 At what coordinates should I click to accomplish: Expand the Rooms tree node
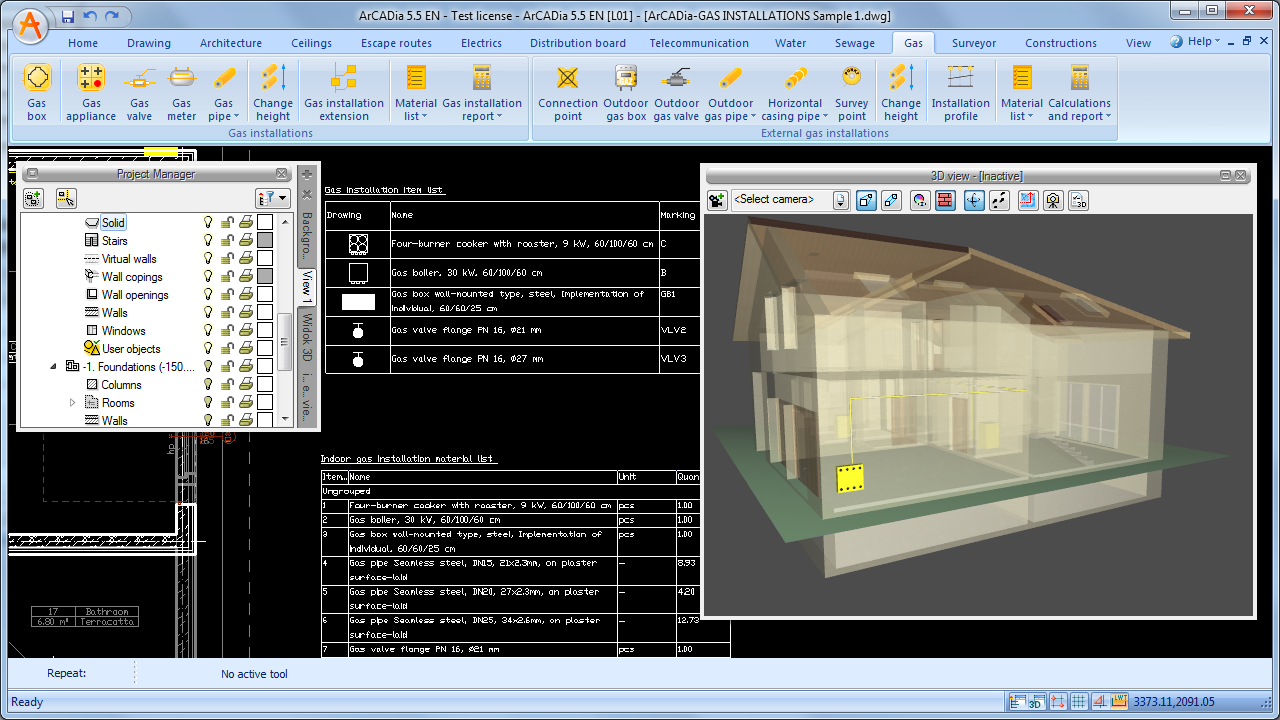pos(72,403)
